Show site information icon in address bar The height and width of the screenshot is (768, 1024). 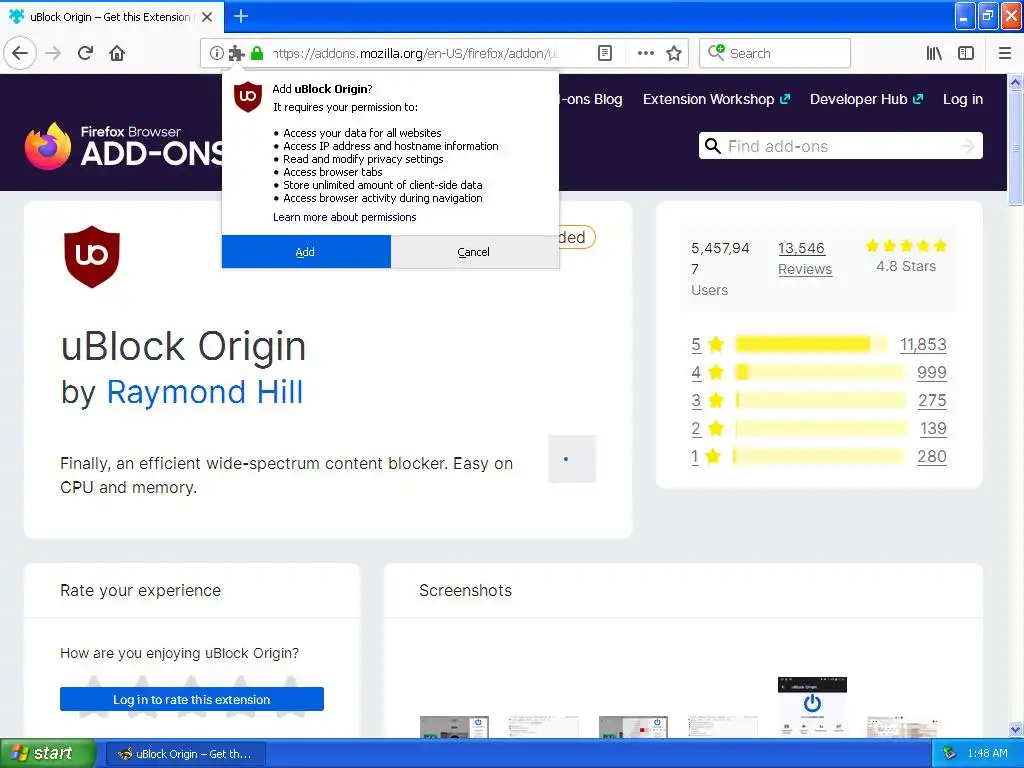216,53
